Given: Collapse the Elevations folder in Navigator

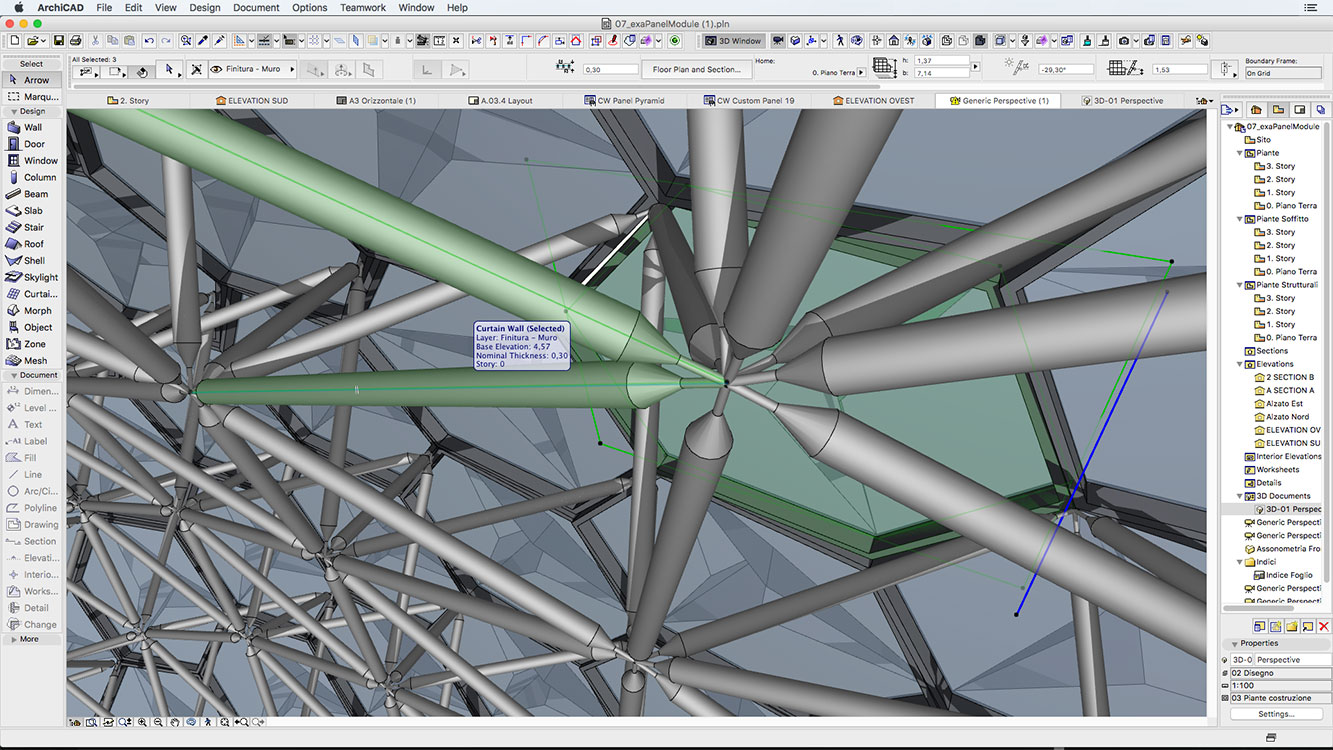Looking at the screenshot, I should click(1238, 363).
